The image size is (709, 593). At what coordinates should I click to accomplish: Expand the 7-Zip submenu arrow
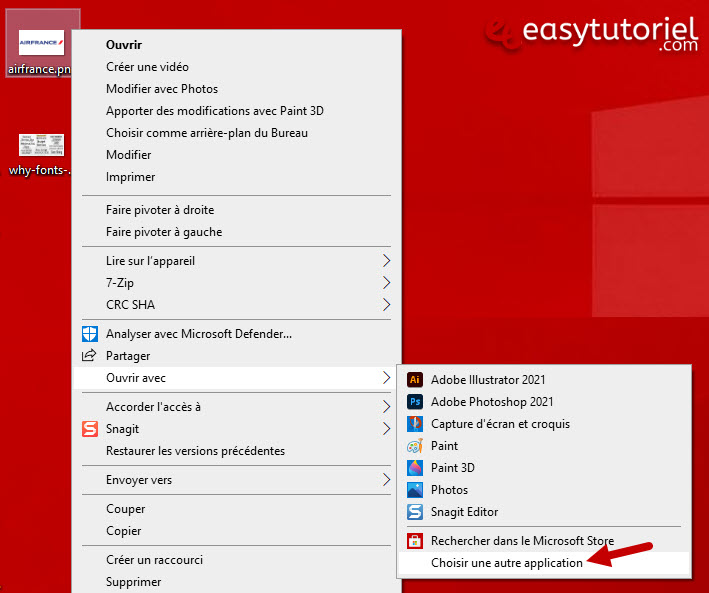[386, 283]
